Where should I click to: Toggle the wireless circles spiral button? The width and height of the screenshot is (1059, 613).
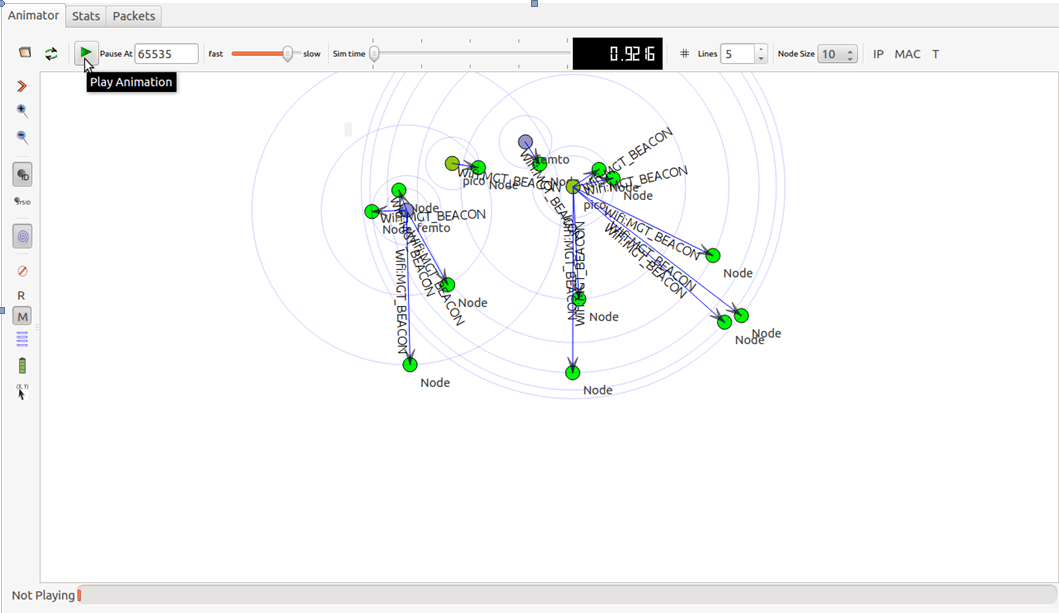22,236
